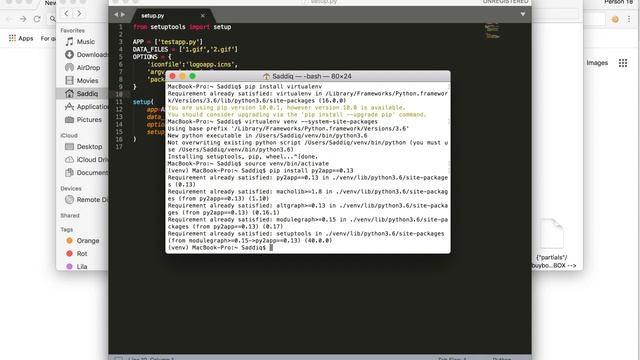Close the Terminal window
640x360 pixels.
[173, 76]
